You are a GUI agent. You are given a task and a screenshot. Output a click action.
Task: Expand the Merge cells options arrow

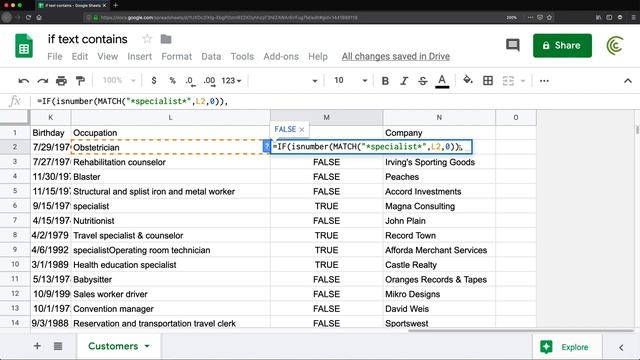(523, 81)
